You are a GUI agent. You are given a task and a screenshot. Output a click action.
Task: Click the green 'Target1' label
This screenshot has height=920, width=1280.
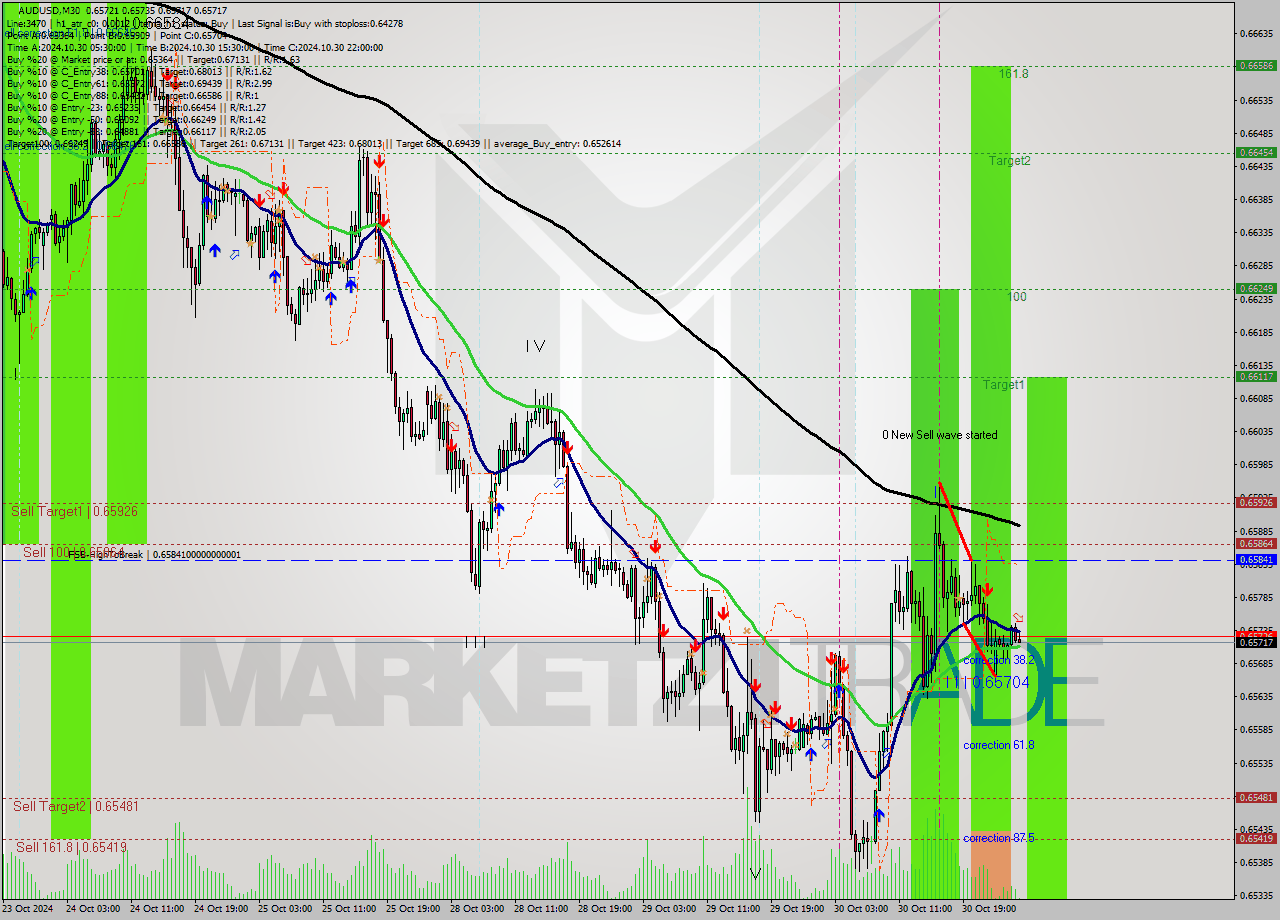[x=1003, y=385]
